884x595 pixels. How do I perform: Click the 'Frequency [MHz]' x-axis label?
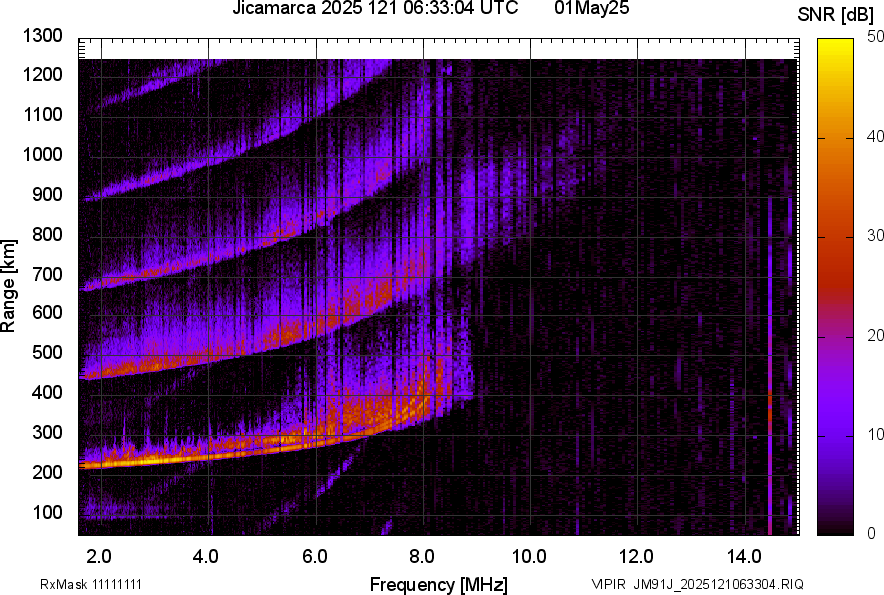coord(438,584)
